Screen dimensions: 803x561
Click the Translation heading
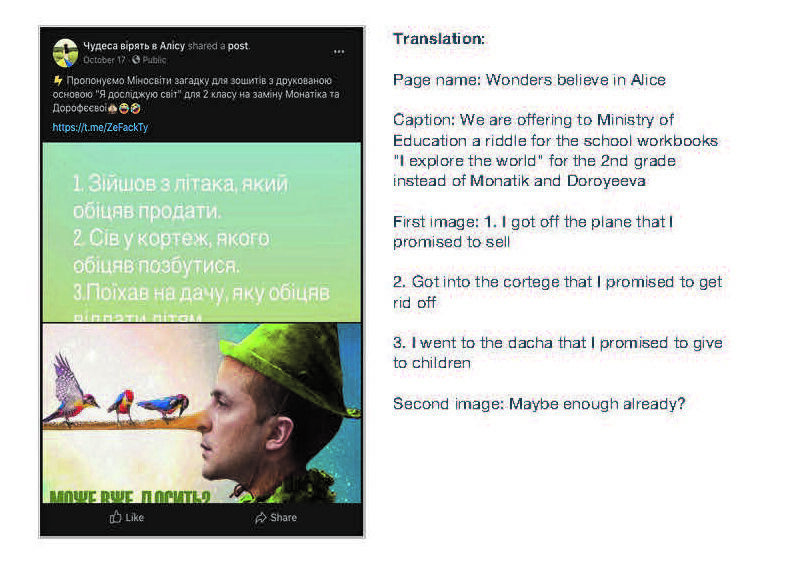coord(438,38)
